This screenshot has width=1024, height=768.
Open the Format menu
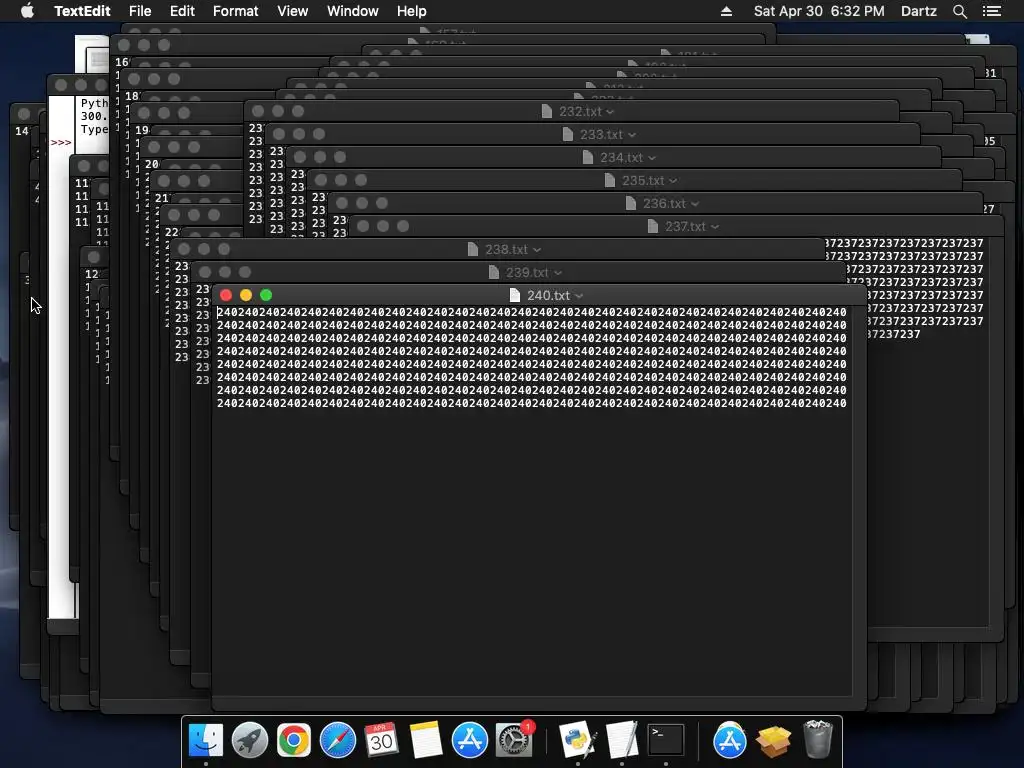click(235, 11)
